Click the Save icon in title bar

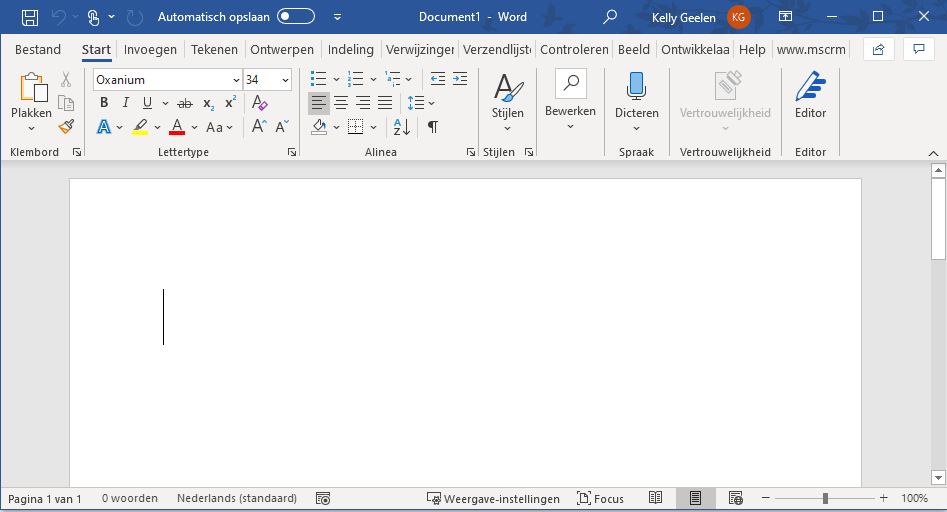(30, 17)
